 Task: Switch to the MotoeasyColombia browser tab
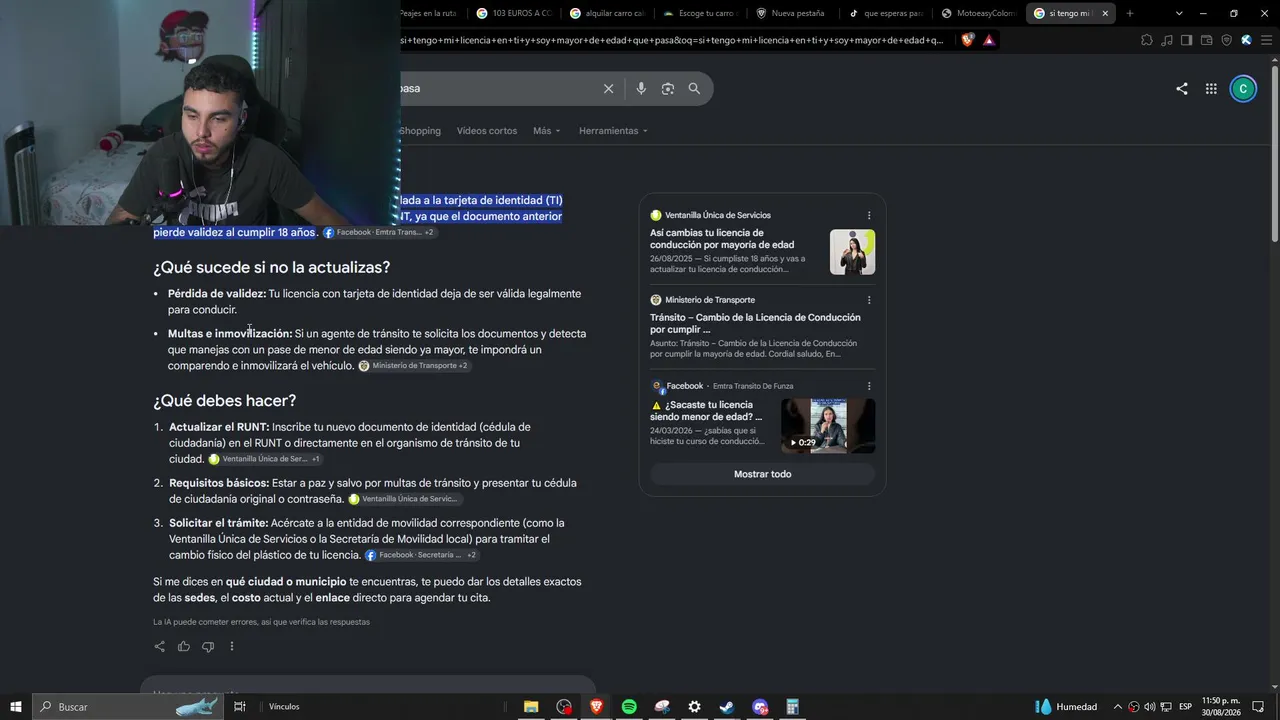point(978,13)
